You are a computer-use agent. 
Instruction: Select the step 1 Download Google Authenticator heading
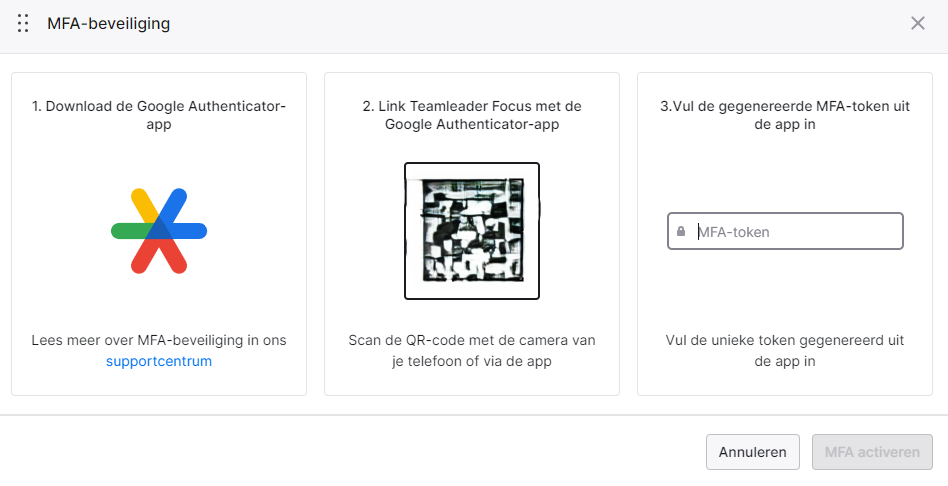coord(159,115)
